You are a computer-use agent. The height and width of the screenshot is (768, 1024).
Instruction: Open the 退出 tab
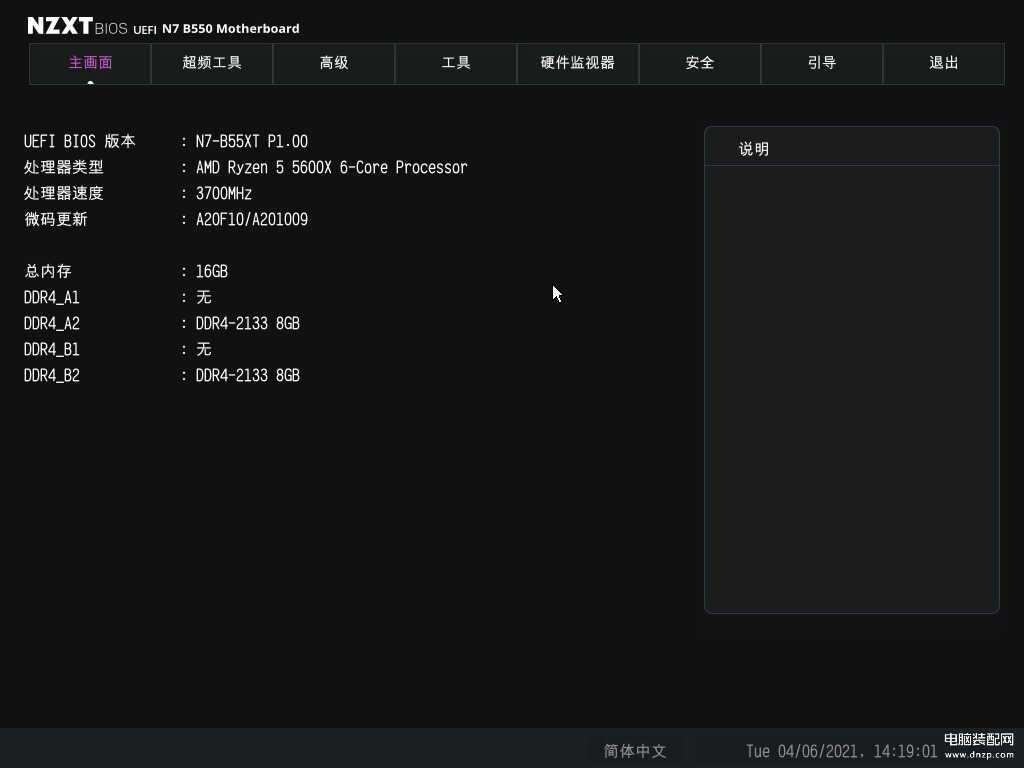(944, 63)
